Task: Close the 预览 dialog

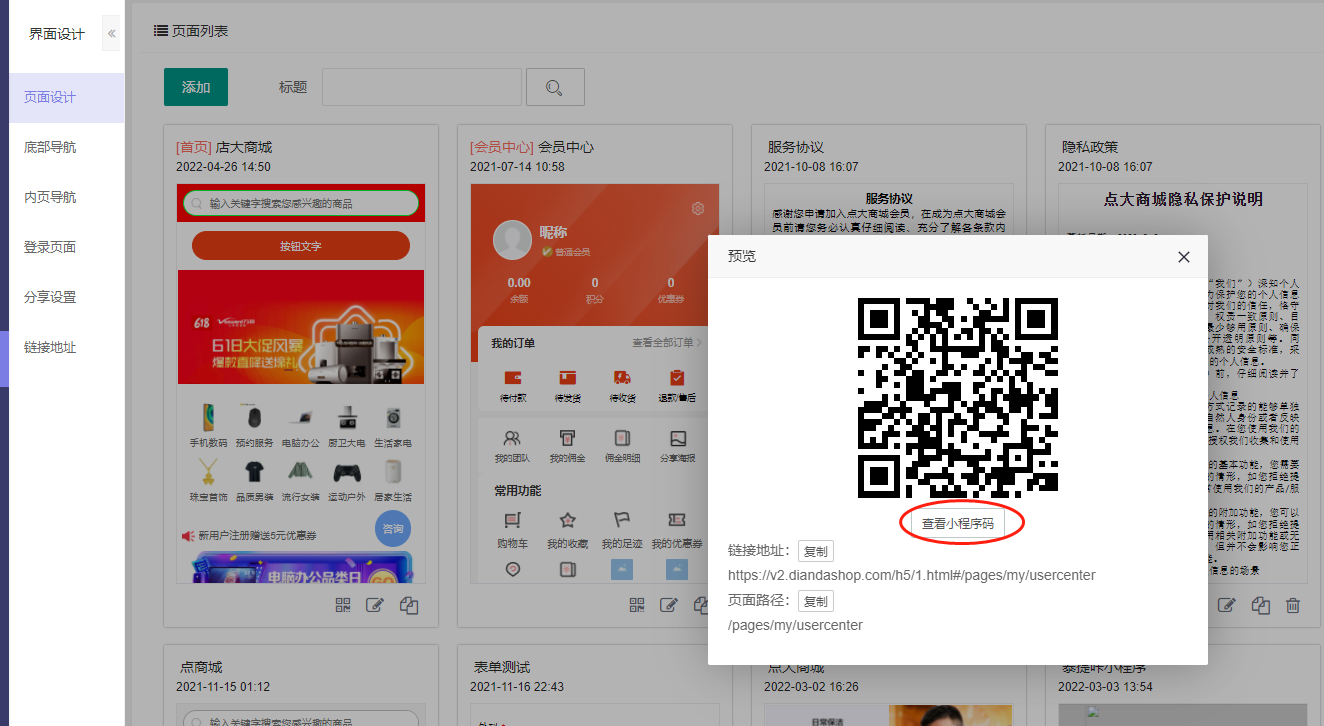Action: coord(1184,257)
